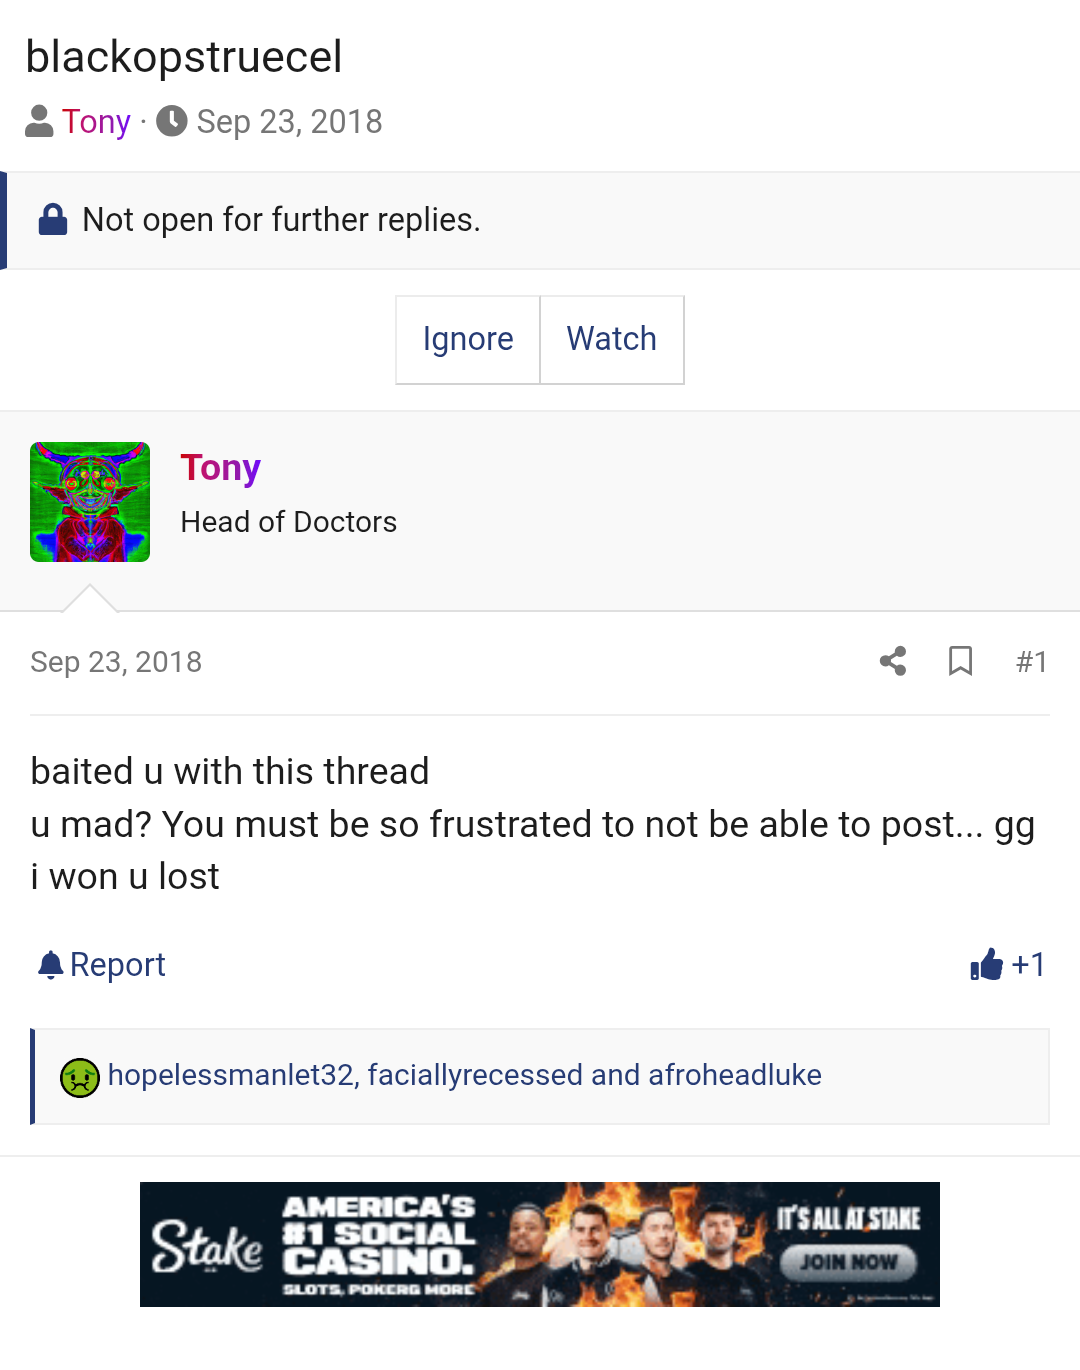View users who reacted: hopelessmanlet32 list
The width and height of the screenshot is (1080, 1370).
point(465,1075)
